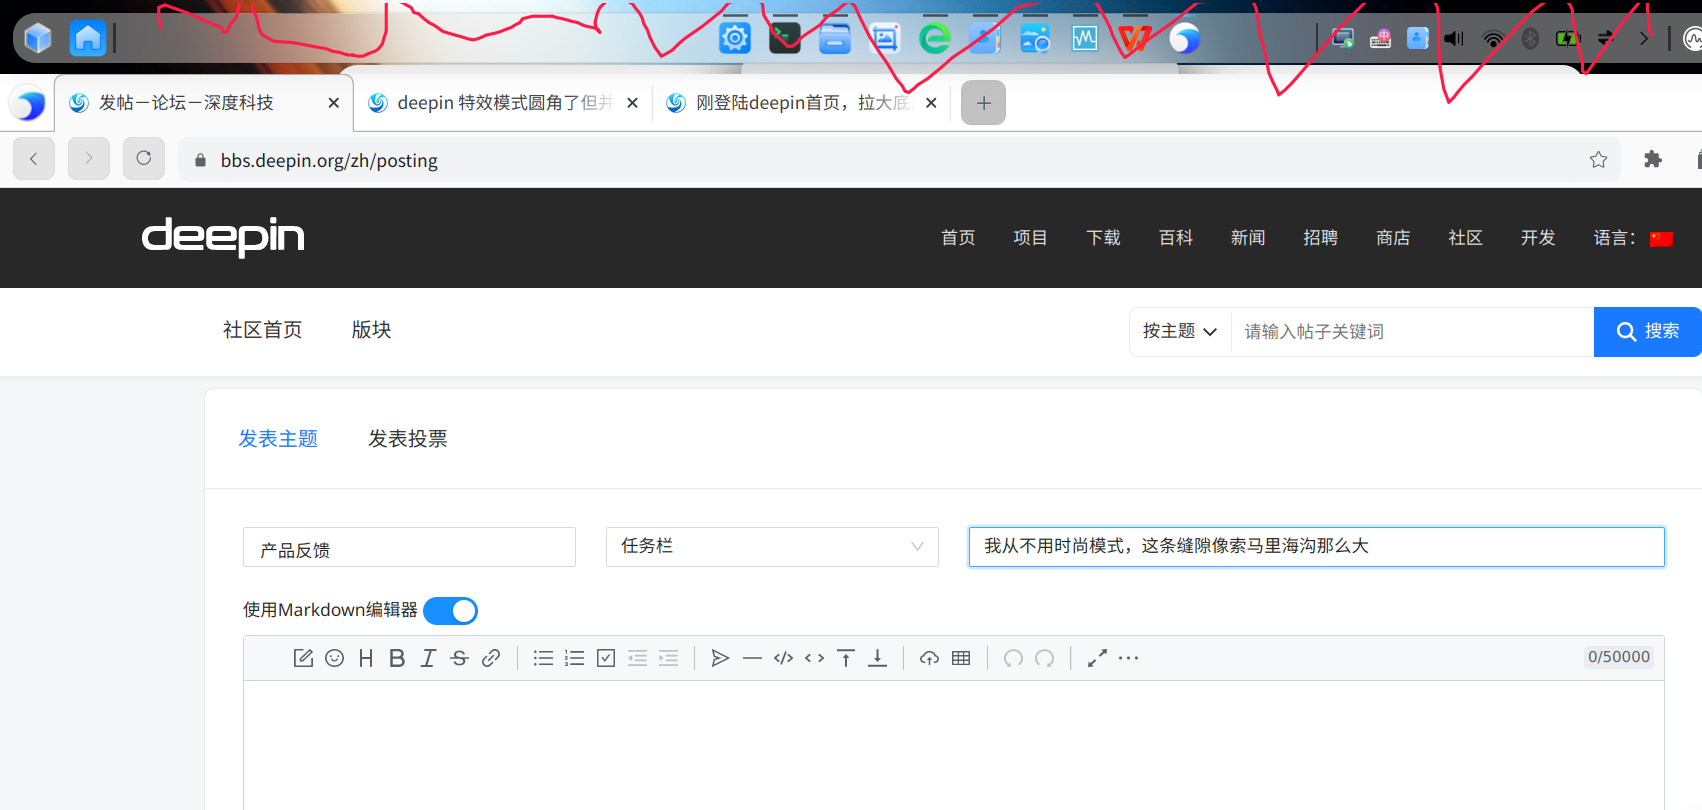Open the 首页 link in site header
This screenshot has width=1702, height=810.
958,238
